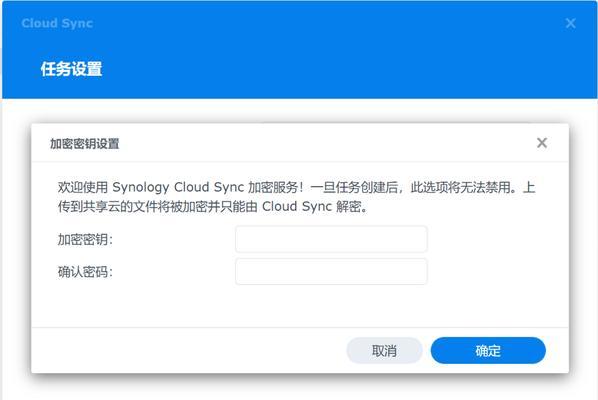
Task: Close the 加密密钥设置 dialog with its X
Action: click(542, 143)
